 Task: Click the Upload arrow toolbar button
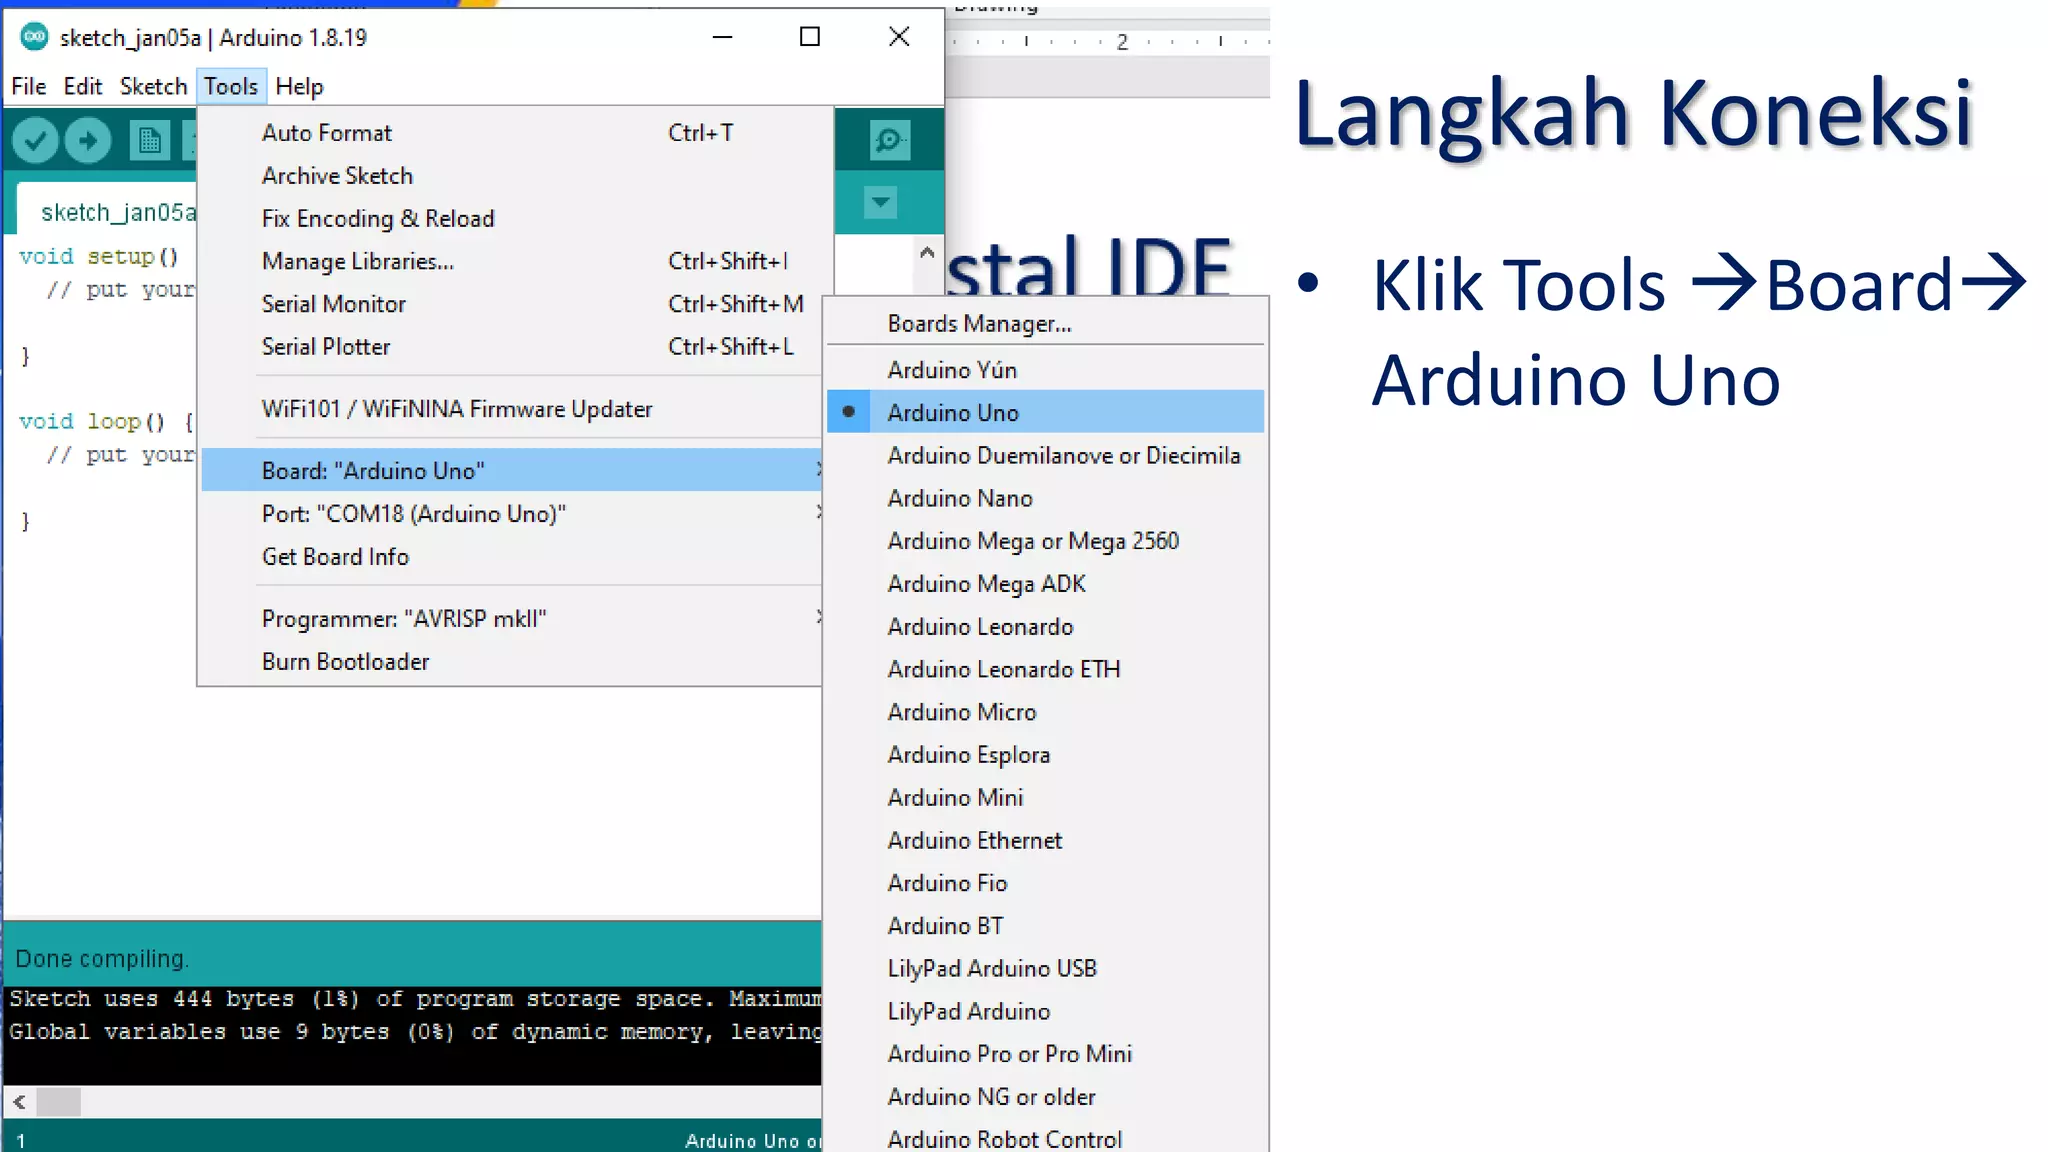pyautogui.click(x=88, y=140)
